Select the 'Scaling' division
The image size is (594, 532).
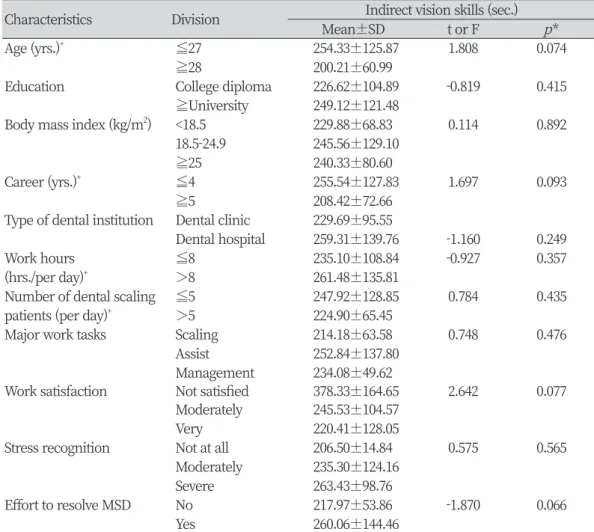pyautogui.click(x=197, y=335)
